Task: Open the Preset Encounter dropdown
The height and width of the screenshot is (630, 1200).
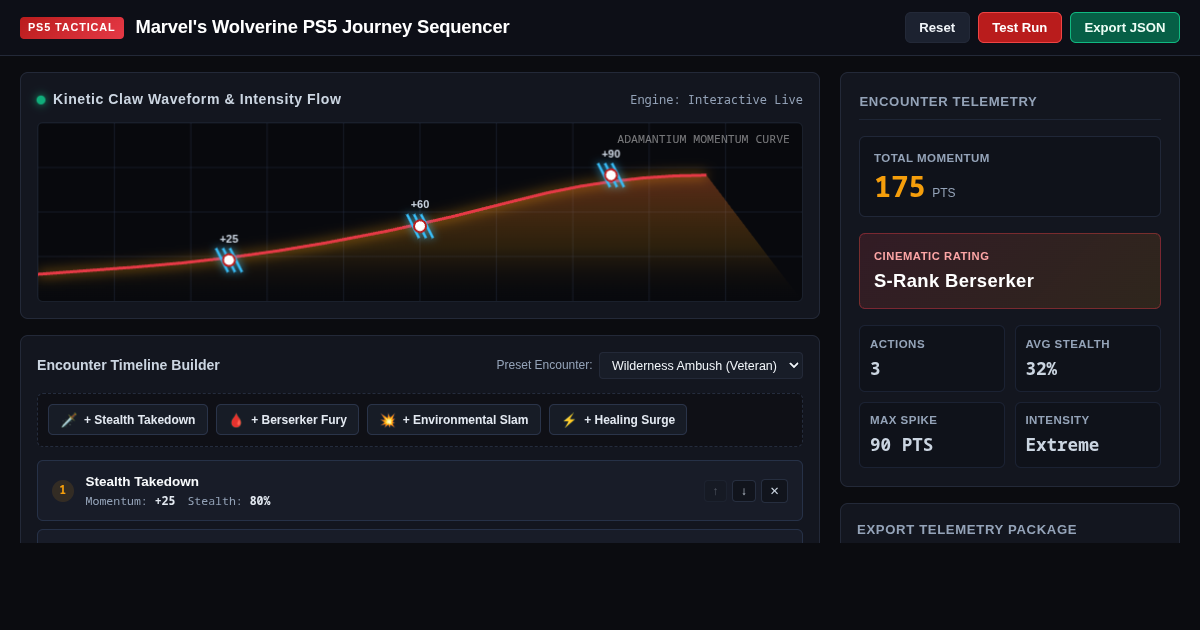Action: coord(700,365)
